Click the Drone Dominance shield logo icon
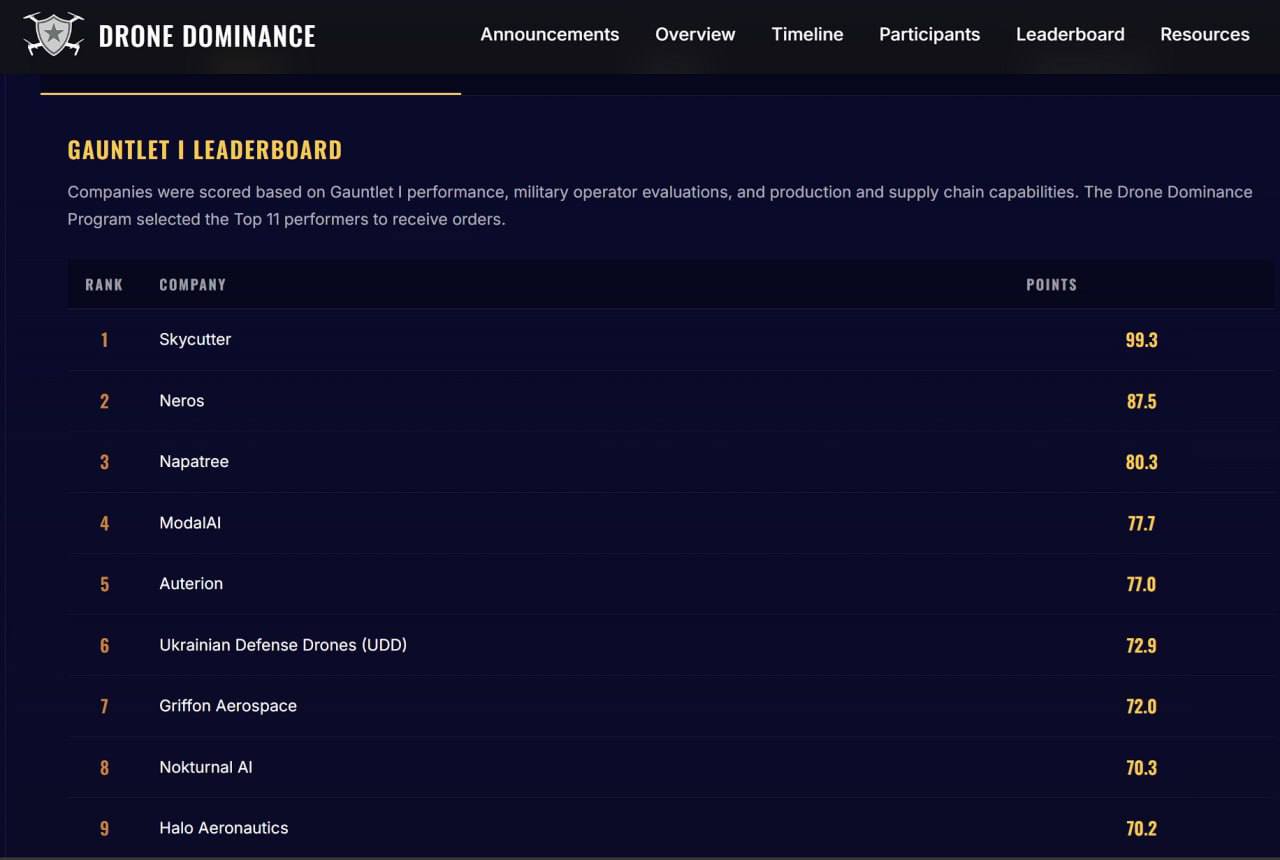The height and width of the screenshot is (860, 1280). [53, 35]
